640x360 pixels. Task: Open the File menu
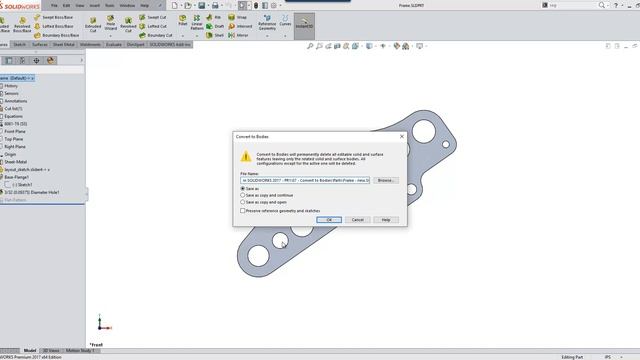[x=54, y=6]
